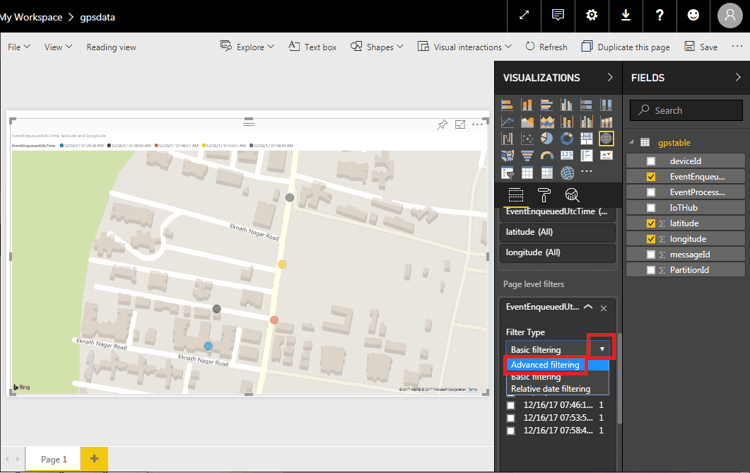
Task: Select the area chart visualization
Action: tap(527, 122)
